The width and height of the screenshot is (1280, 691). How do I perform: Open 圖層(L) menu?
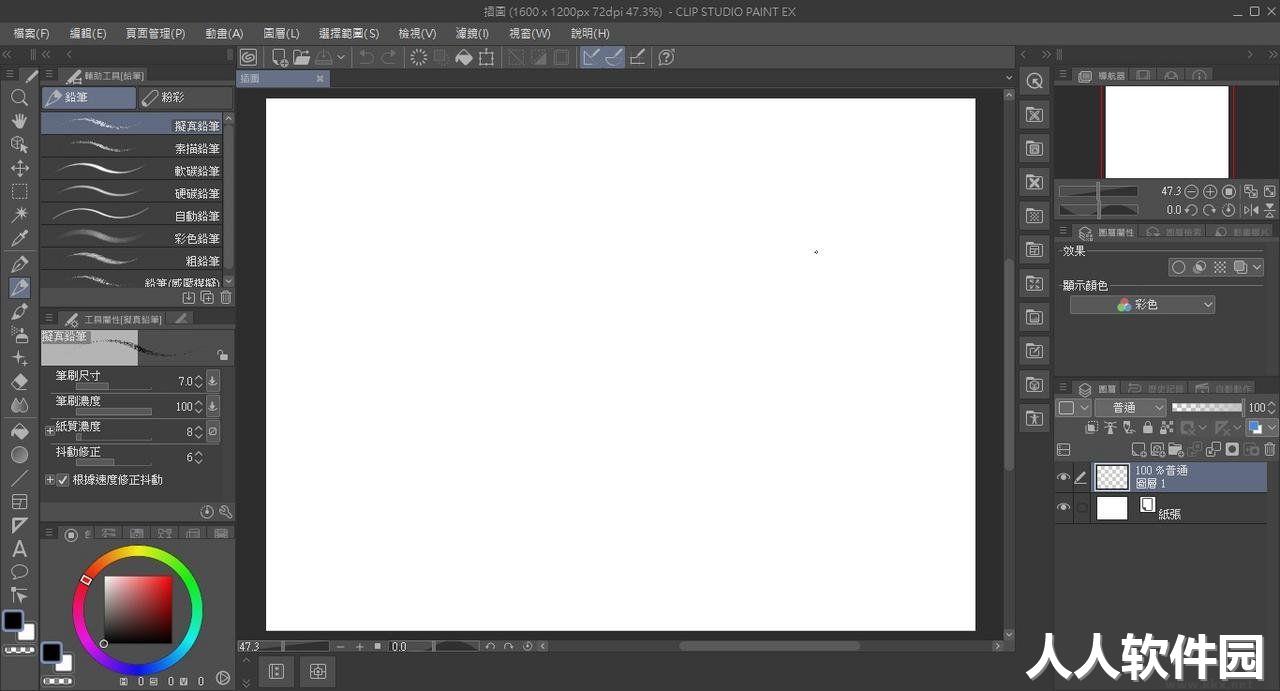[281, 33]
